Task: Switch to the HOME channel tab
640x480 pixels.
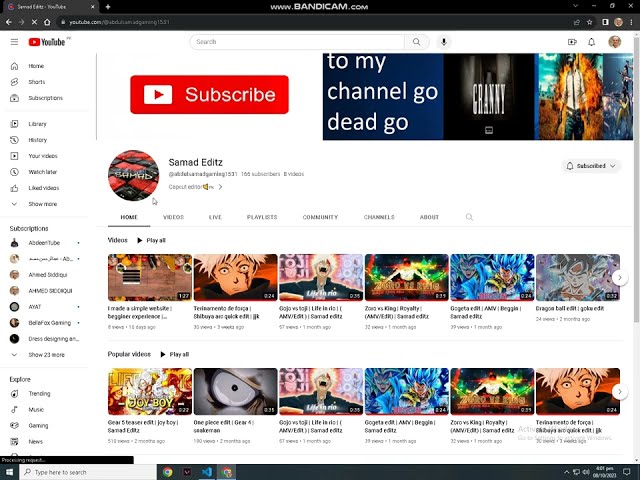Action: click(x=129, y=217)
